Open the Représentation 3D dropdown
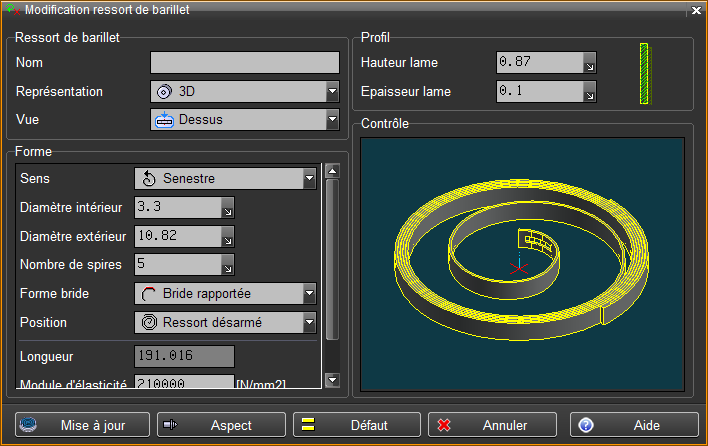 coord(245,92)
